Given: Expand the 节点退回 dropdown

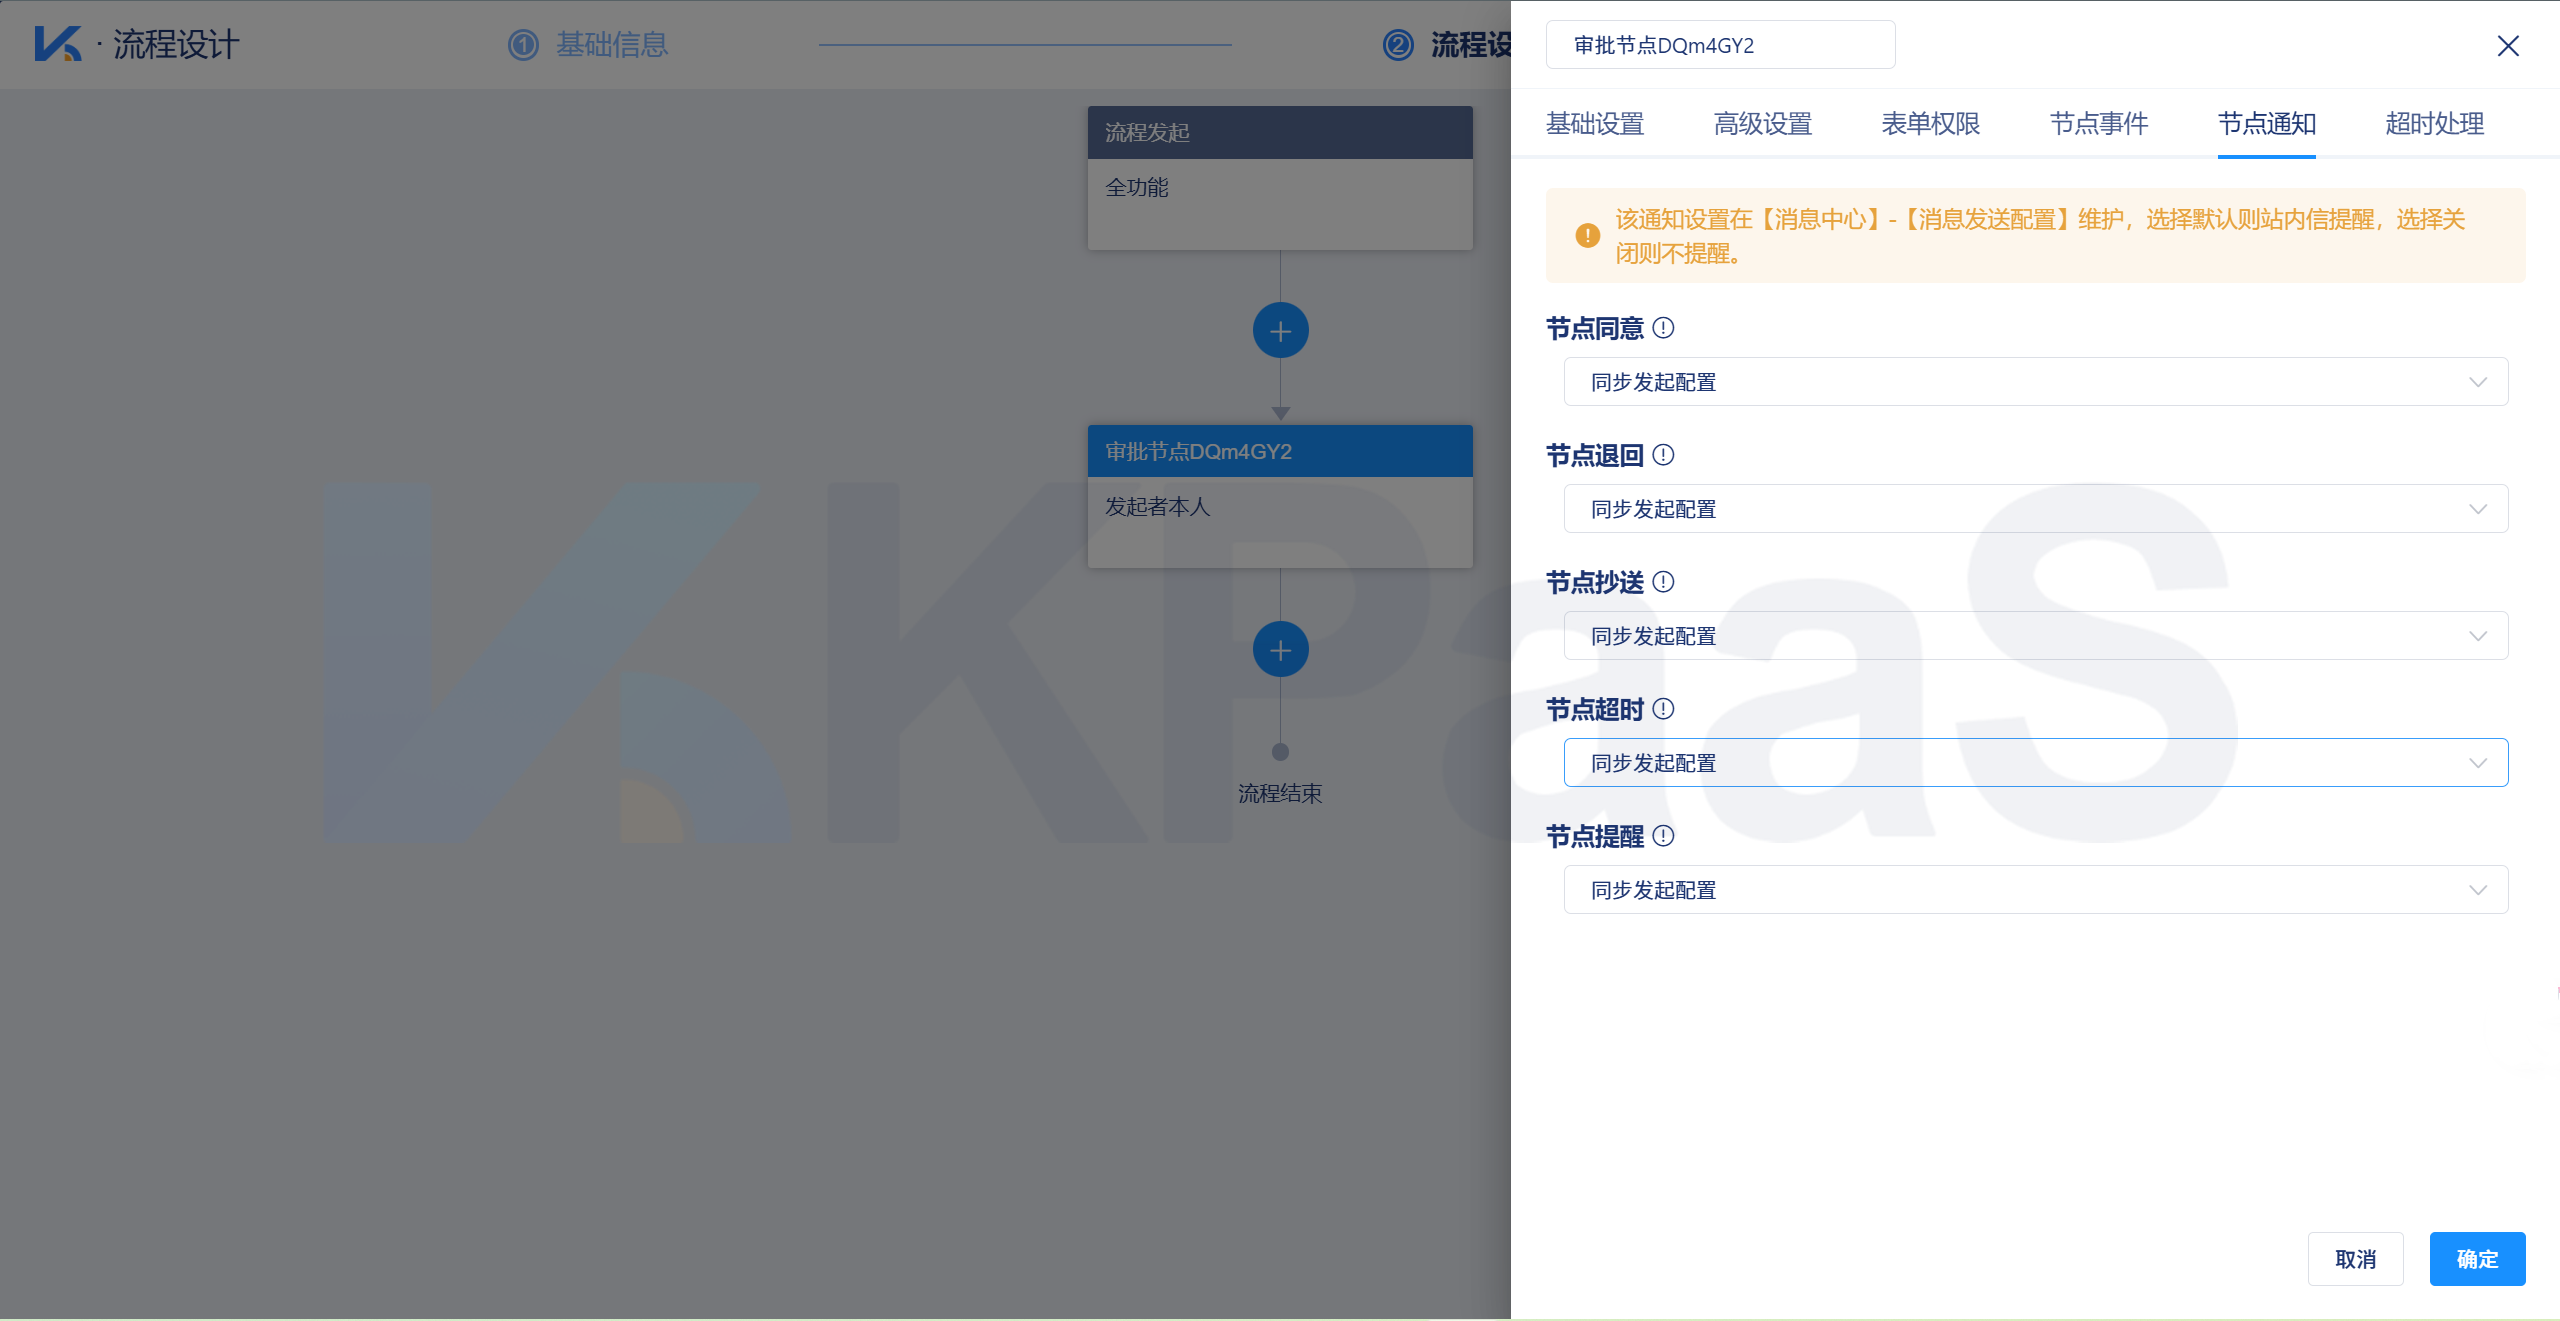Looking at the screenshot, I should click(x=2035, y=509).
